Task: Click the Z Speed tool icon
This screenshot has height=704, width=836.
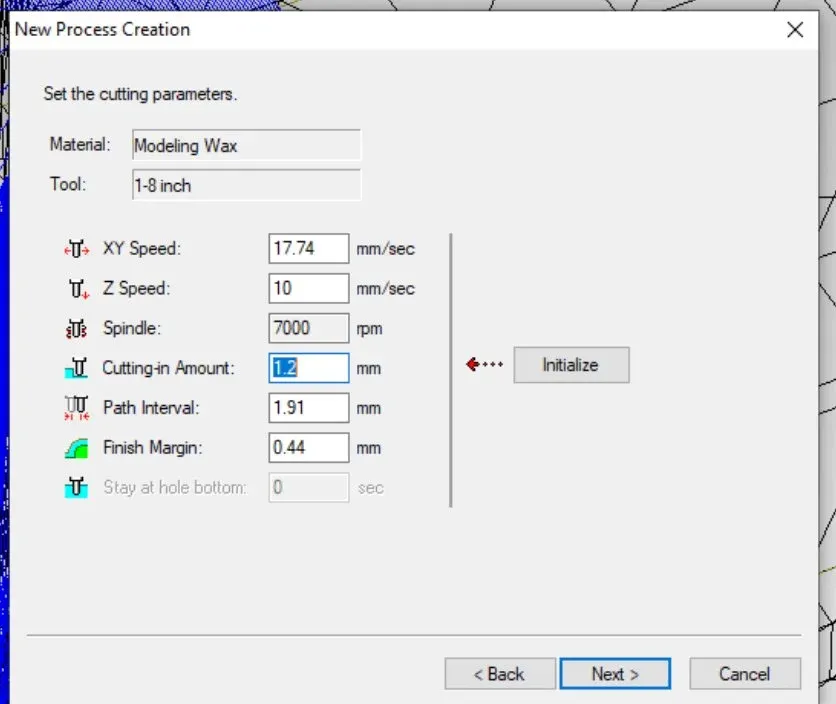Action: click(78, 289)
